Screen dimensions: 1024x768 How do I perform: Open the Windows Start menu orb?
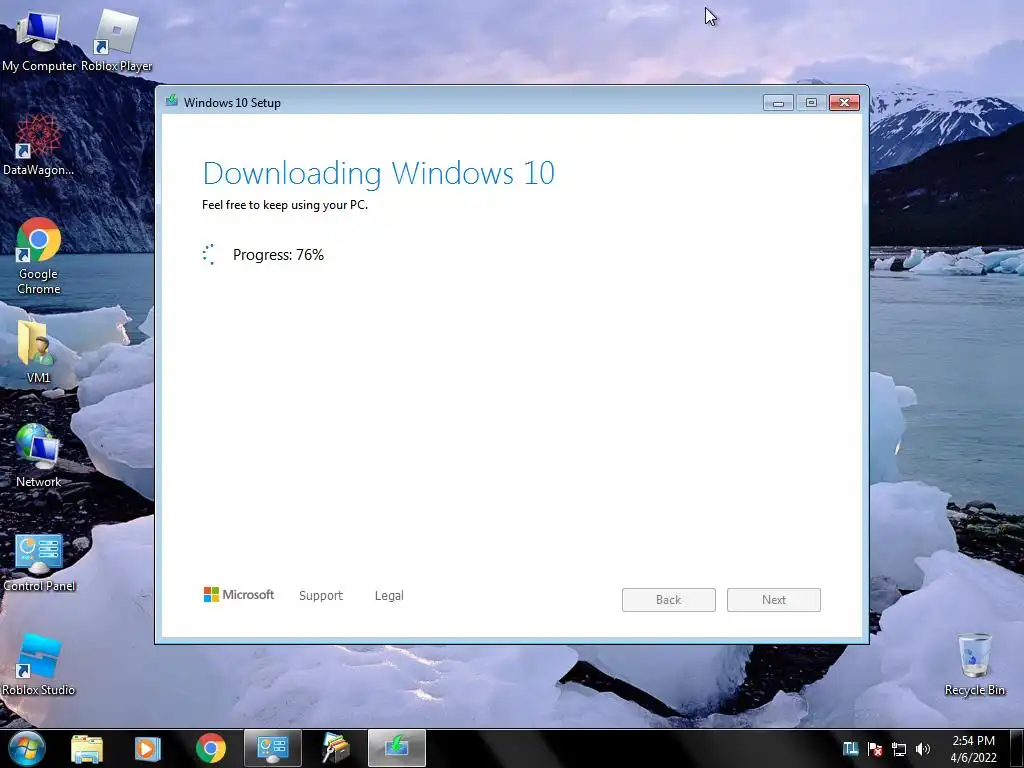[27, 748]
